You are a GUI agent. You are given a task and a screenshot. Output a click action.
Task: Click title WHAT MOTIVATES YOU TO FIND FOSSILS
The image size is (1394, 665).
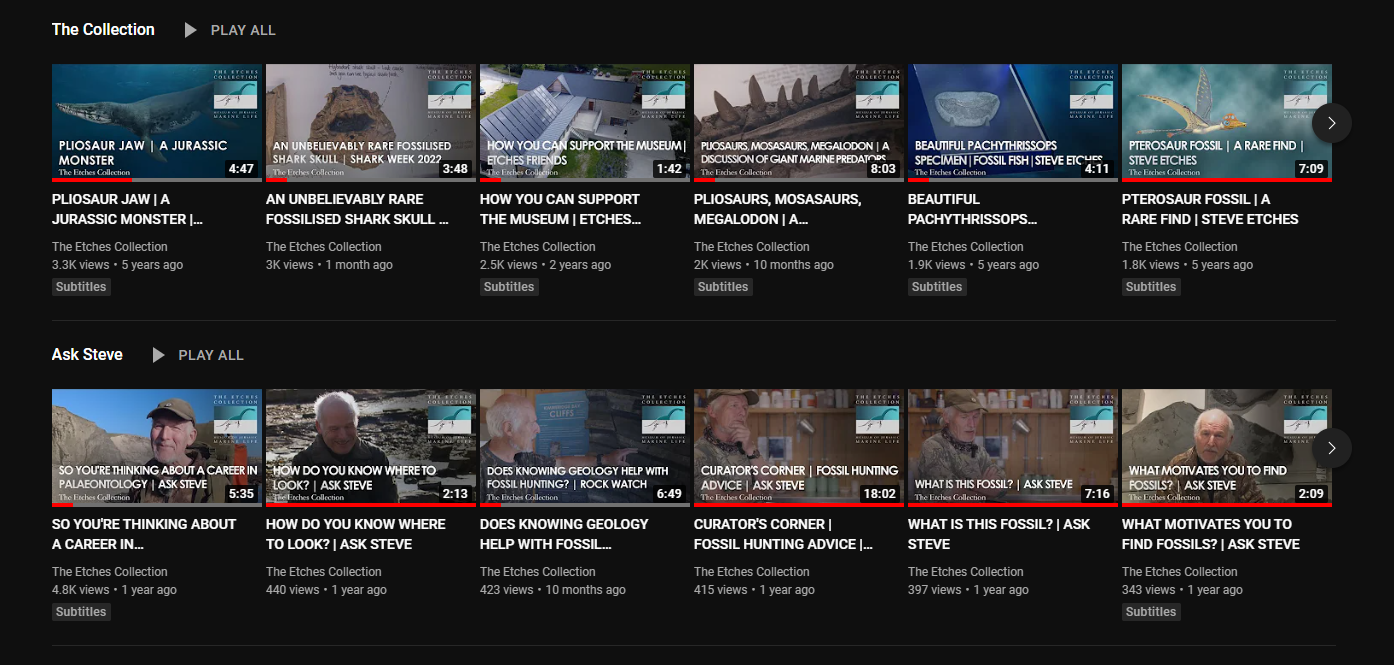click(x=1211, y=534)
